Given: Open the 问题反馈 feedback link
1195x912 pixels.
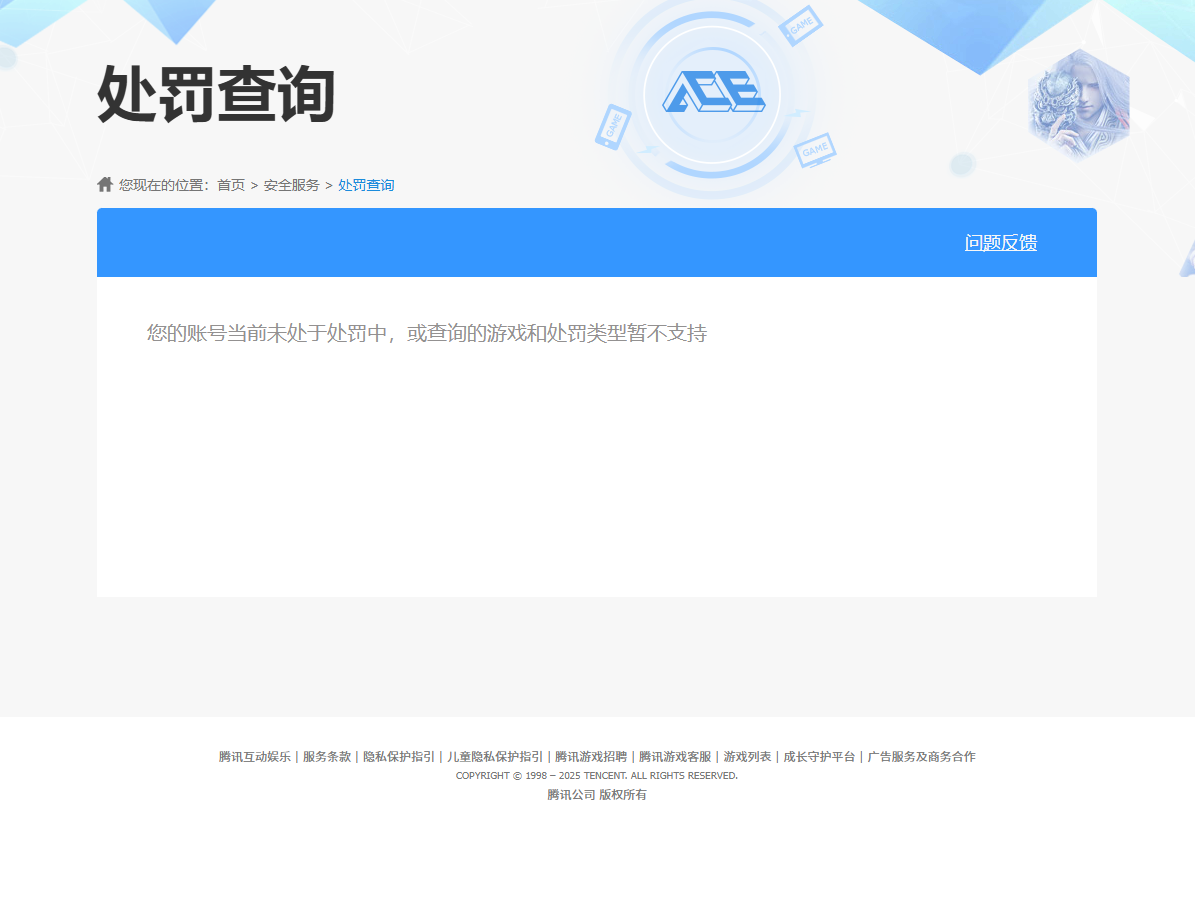Looking at the screenshot, I should coord(1000,242).
